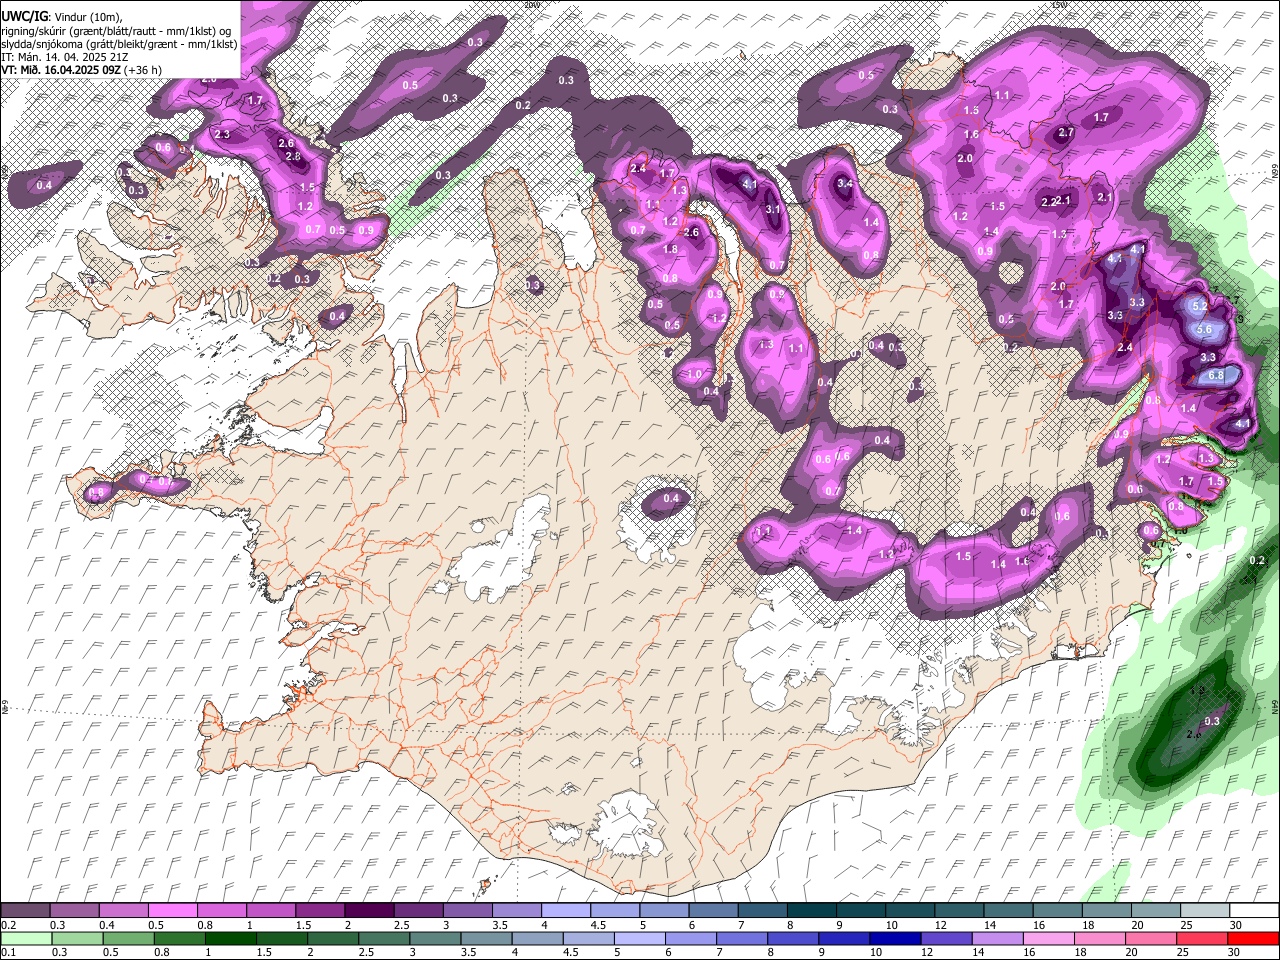1280x960 pixels.
Task: Pick the darkest purple 2 swatch, top legend row
Action: (x=368, y=910)
